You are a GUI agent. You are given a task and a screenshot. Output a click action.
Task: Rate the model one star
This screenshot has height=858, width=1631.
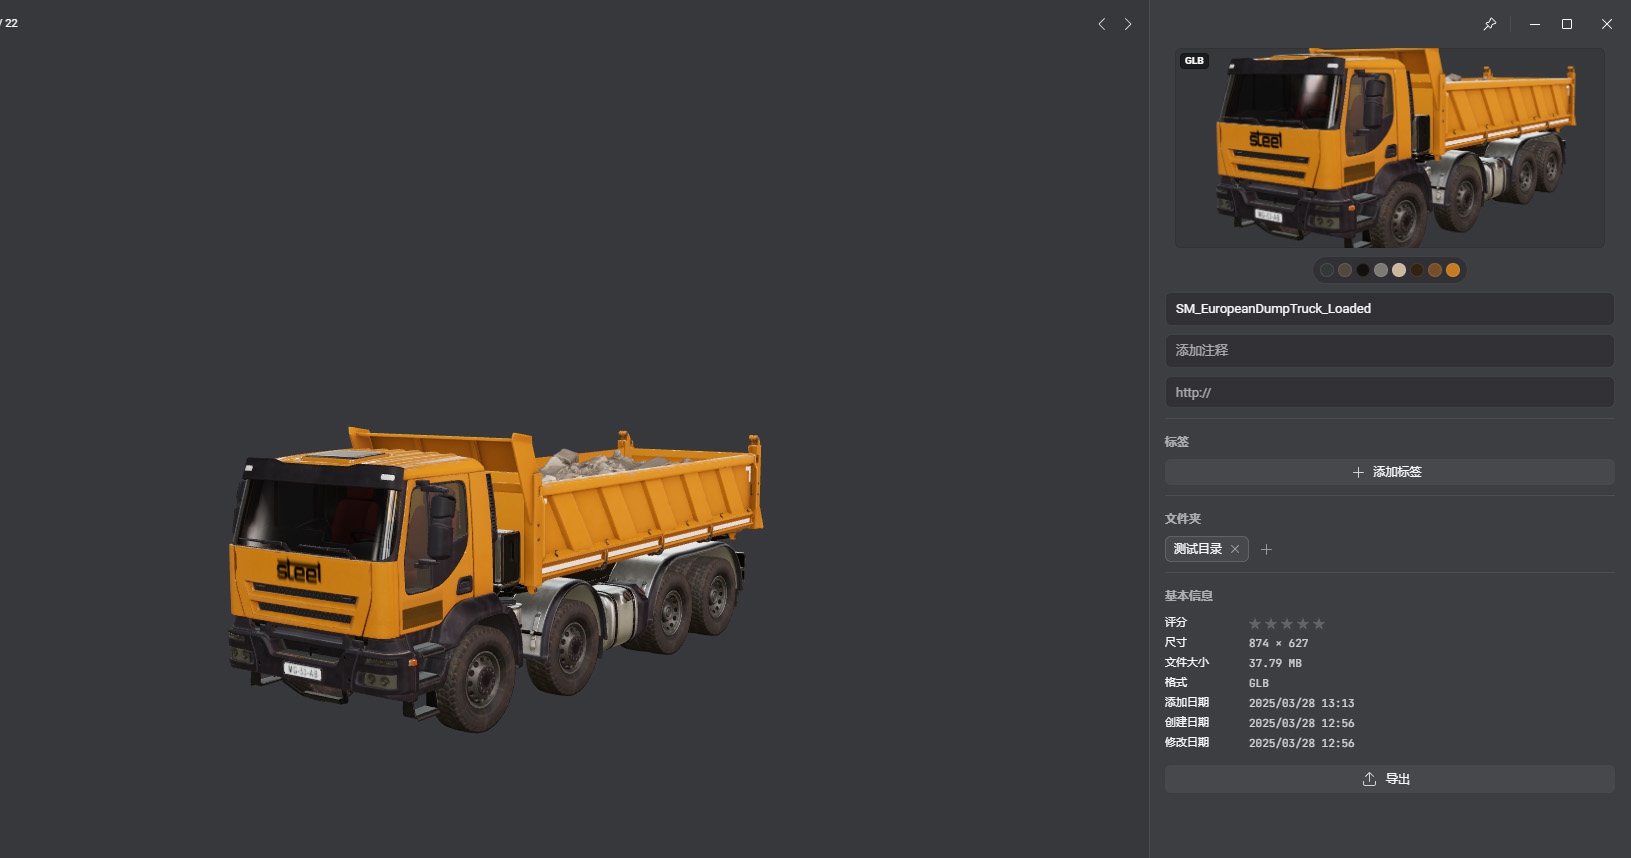tap(1255, 624)
